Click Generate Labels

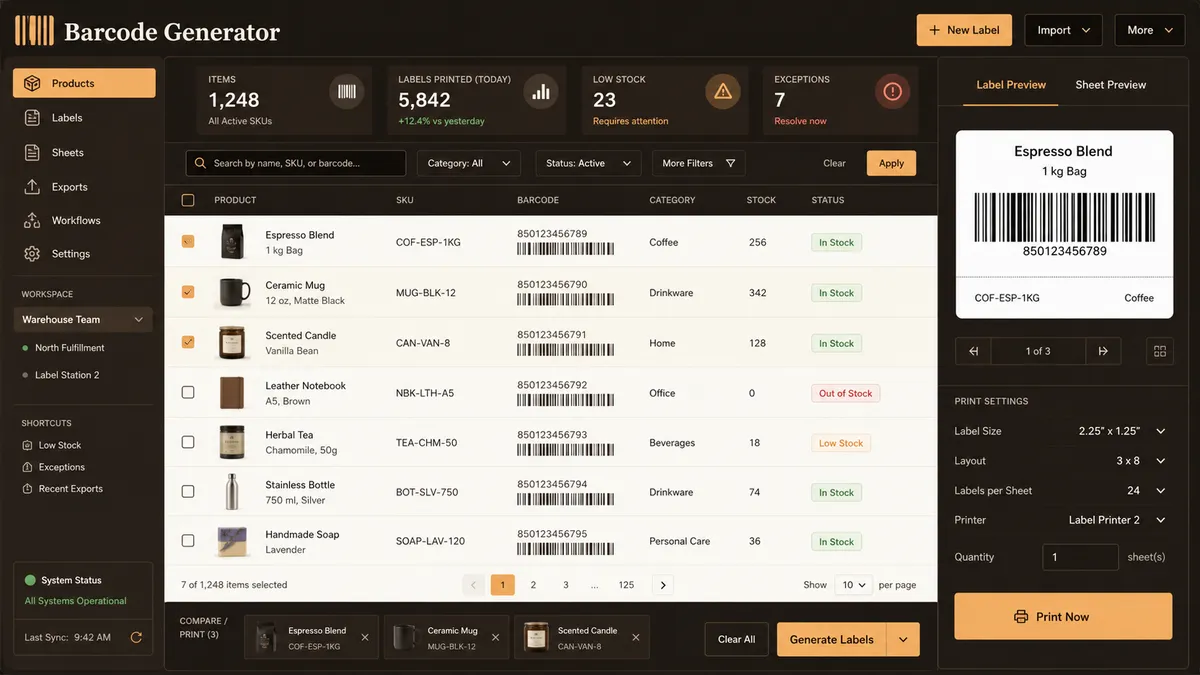[832, 640]
